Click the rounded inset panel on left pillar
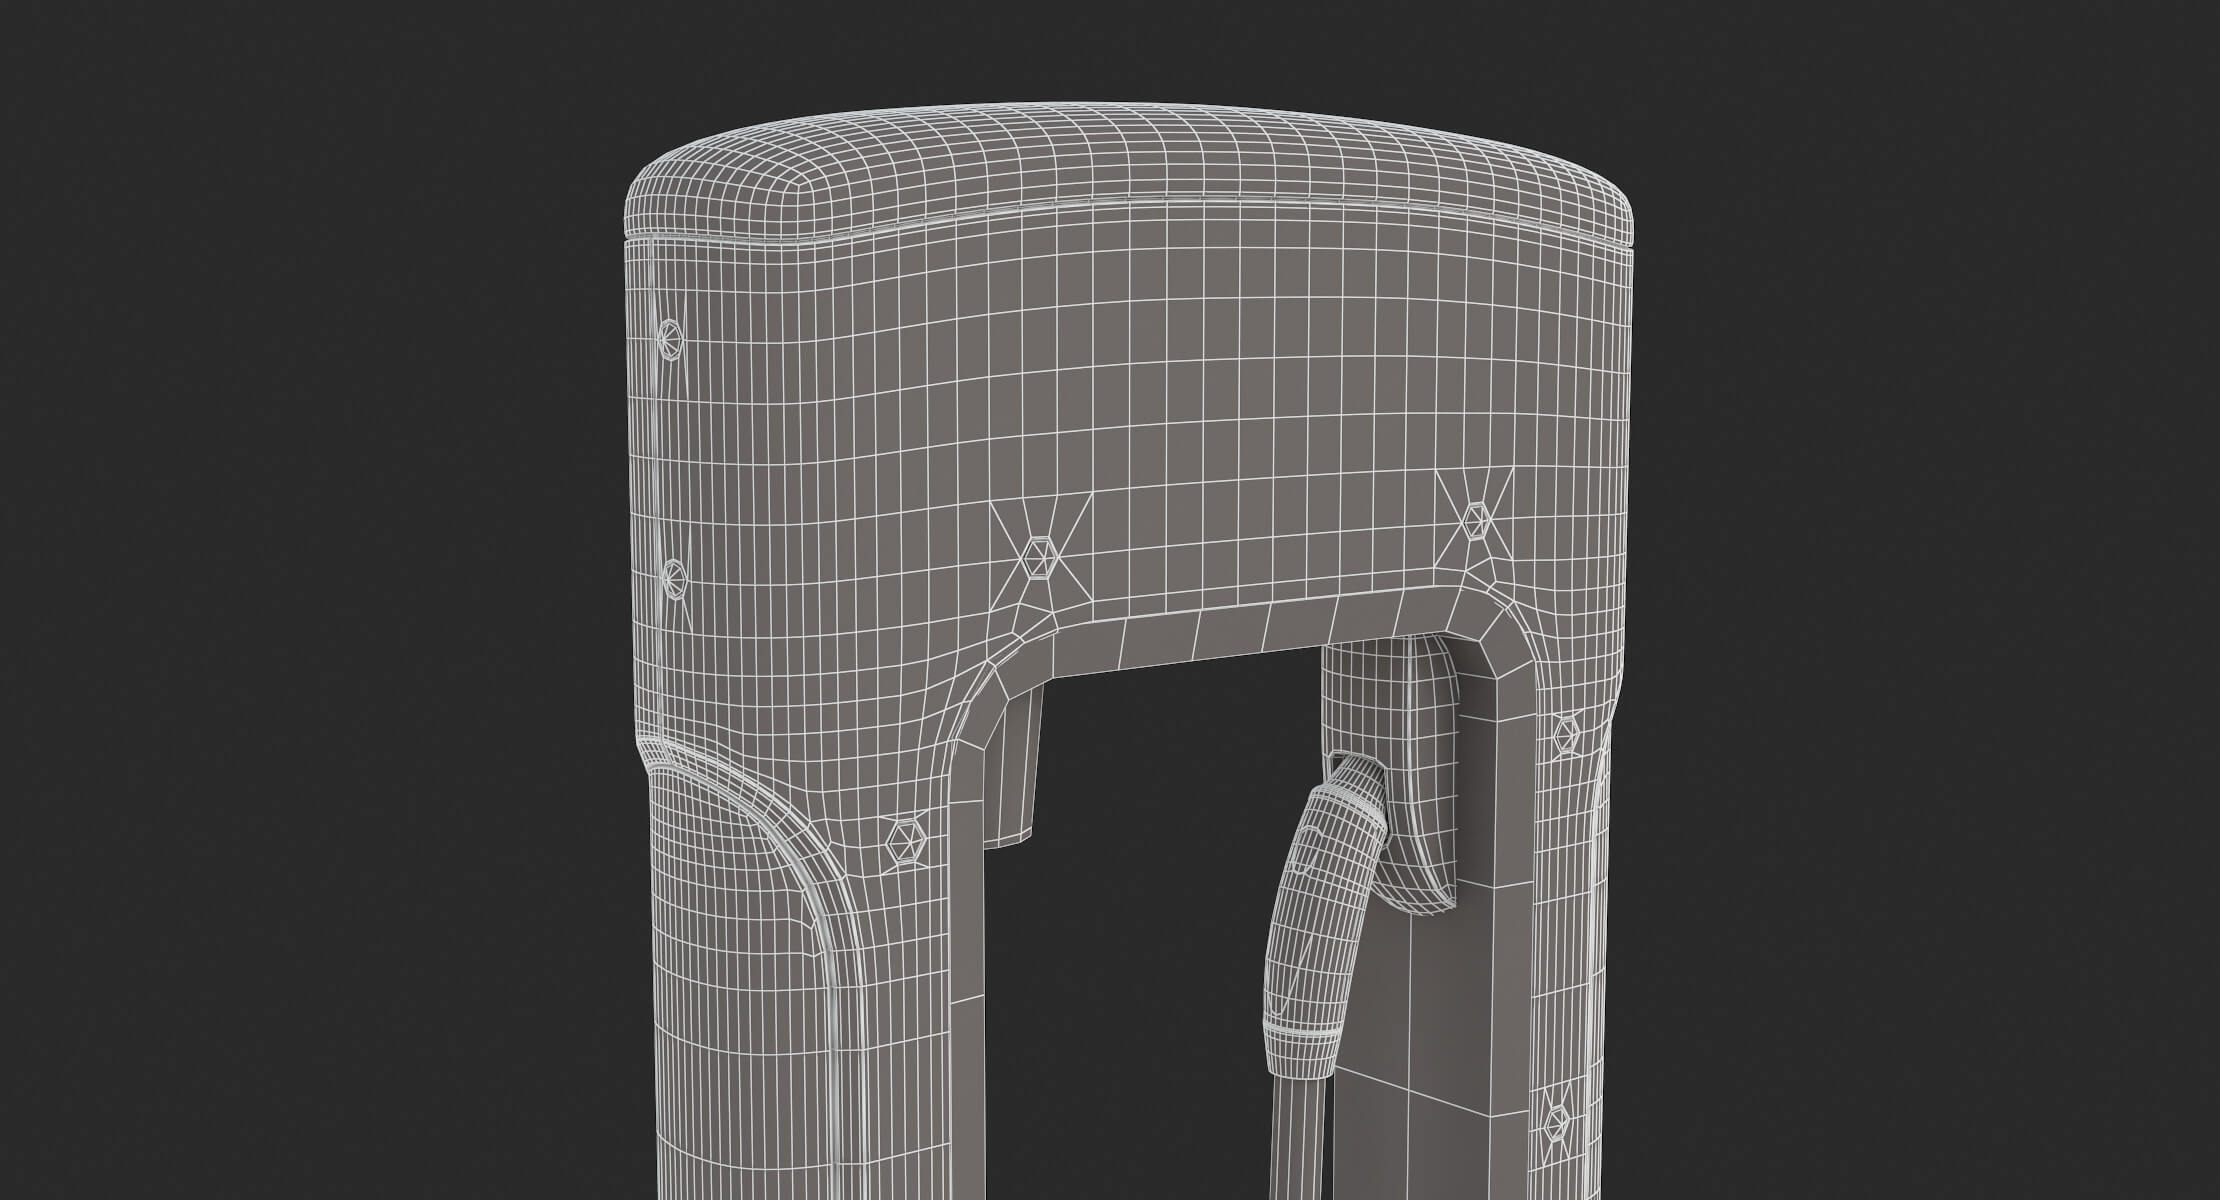The width and height of the screenshot is (2220, 1200). [x=740, y=950]
